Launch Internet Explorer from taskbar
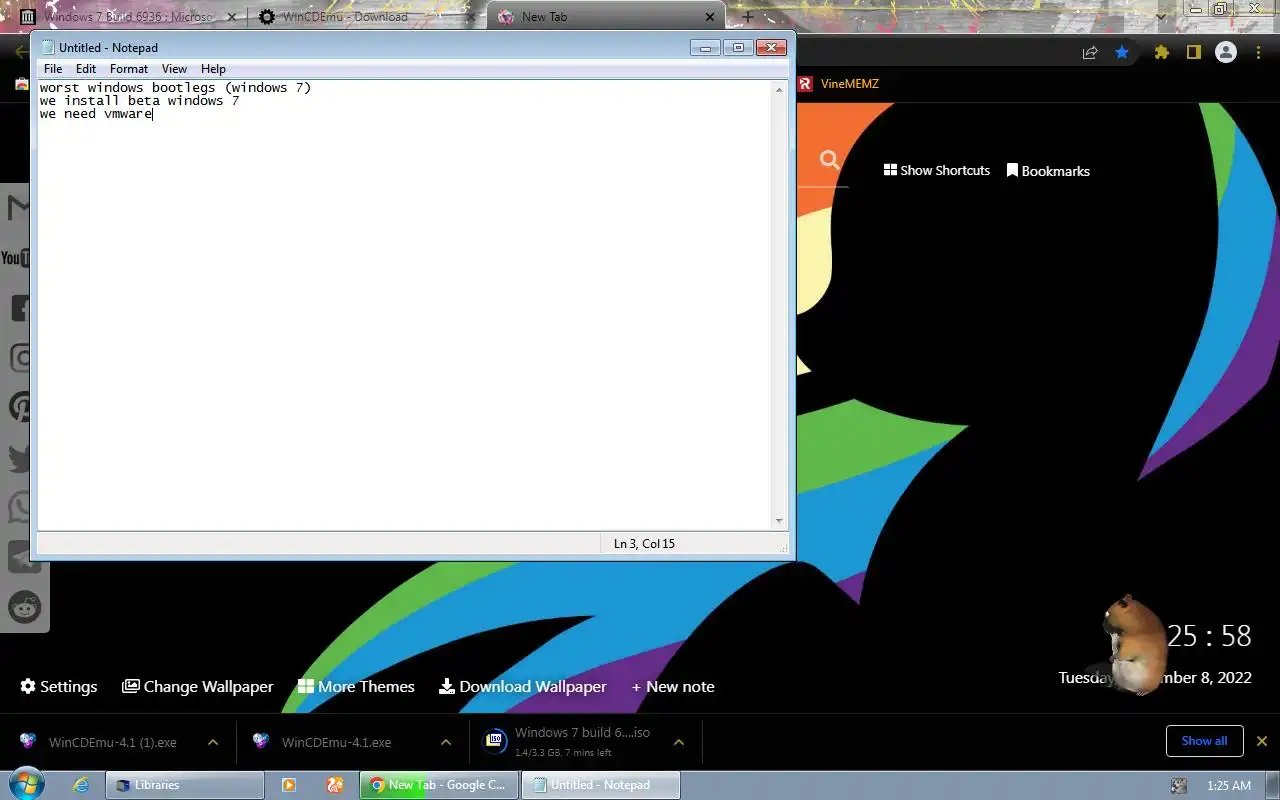 (81, 785)
